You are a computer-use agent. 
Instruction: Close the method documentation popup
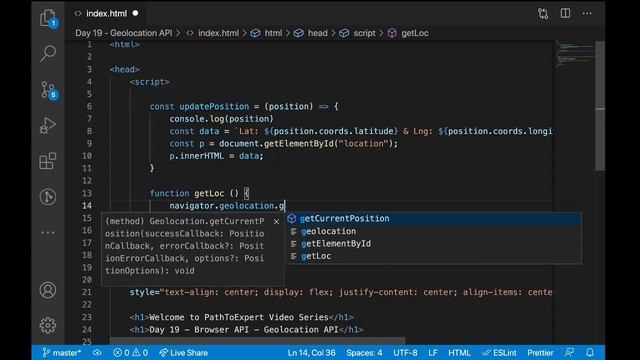click(276, 222)
